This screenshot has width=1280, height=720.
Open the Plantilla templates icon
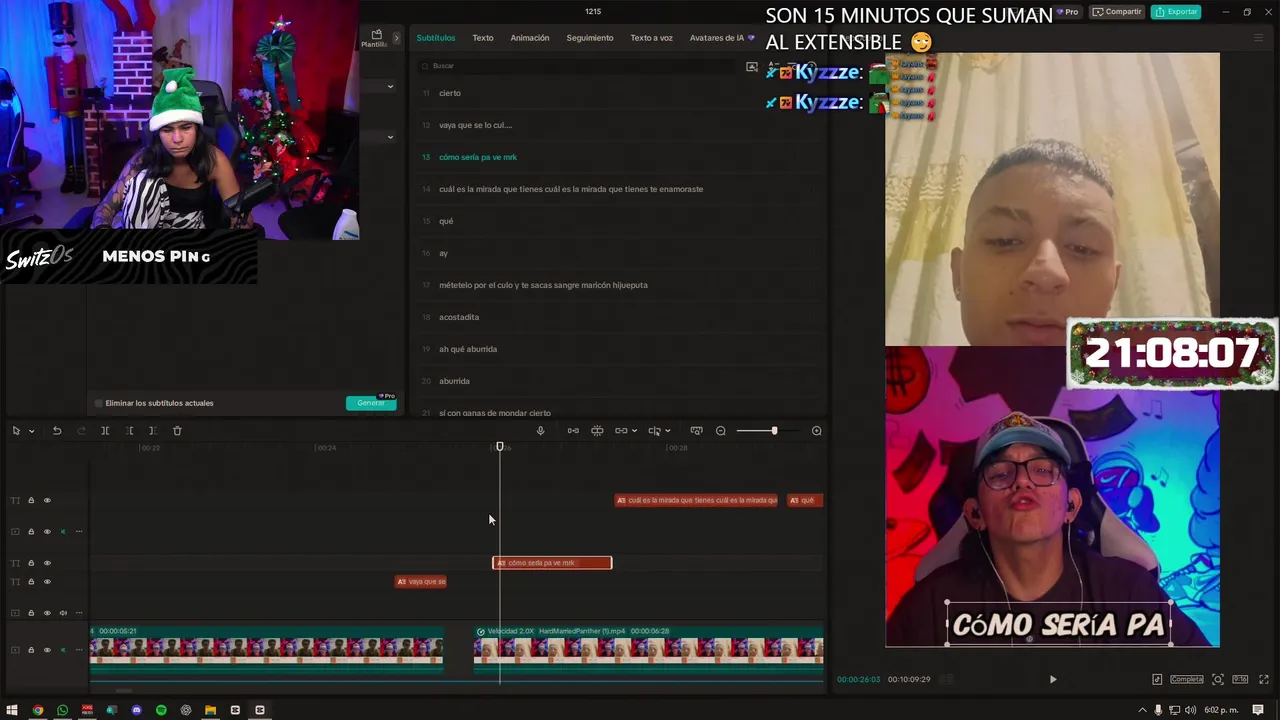[x=376, y=38]
